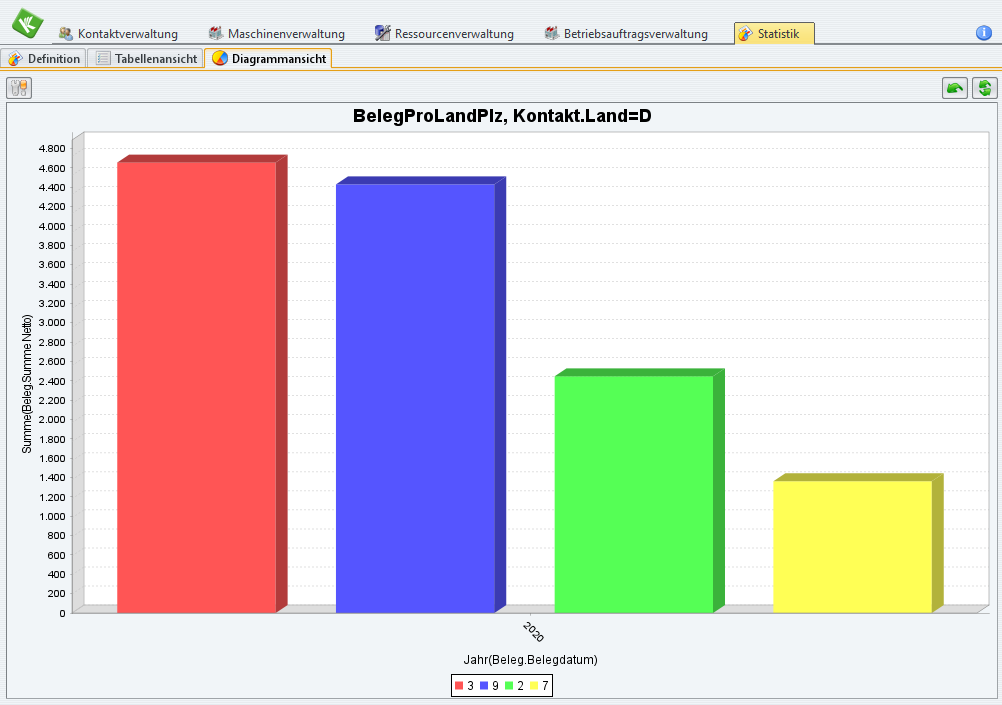Click the Tabellenansicht table icon

pos(103,58)
